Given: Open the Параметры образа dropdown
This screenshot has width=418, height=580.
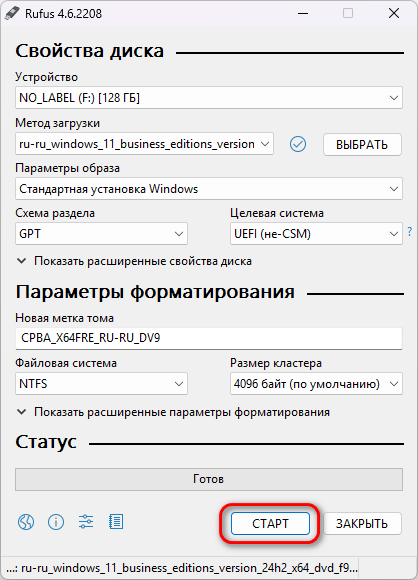Looking at the screenshot, I should pos(209,189).
